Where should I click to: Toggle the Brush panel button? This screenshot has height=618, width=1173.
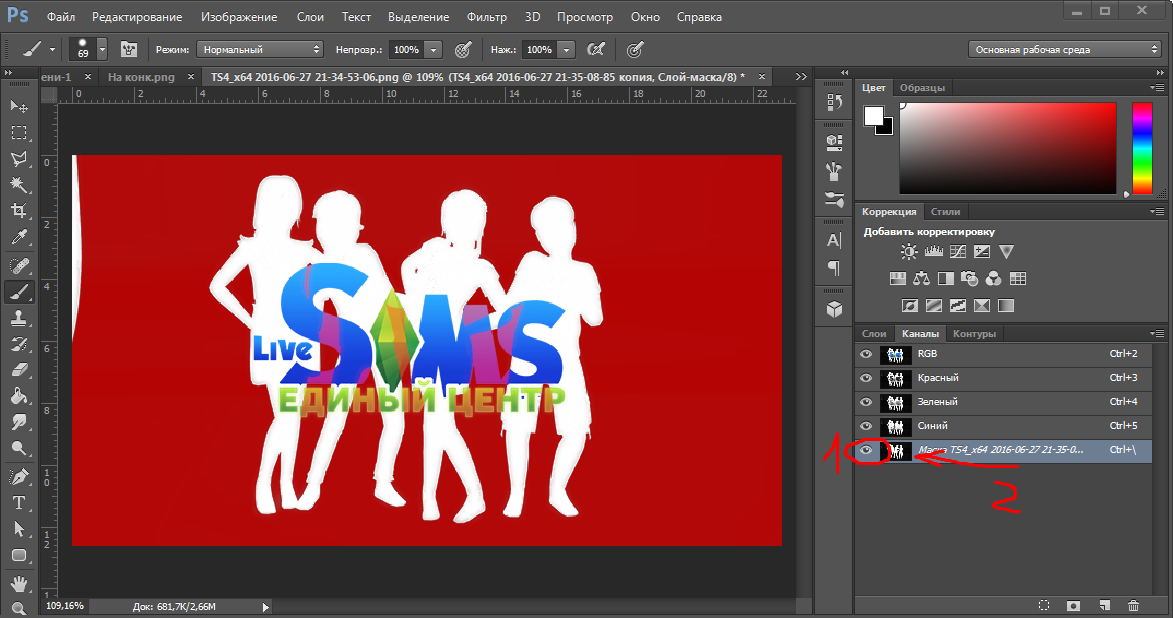129,49
